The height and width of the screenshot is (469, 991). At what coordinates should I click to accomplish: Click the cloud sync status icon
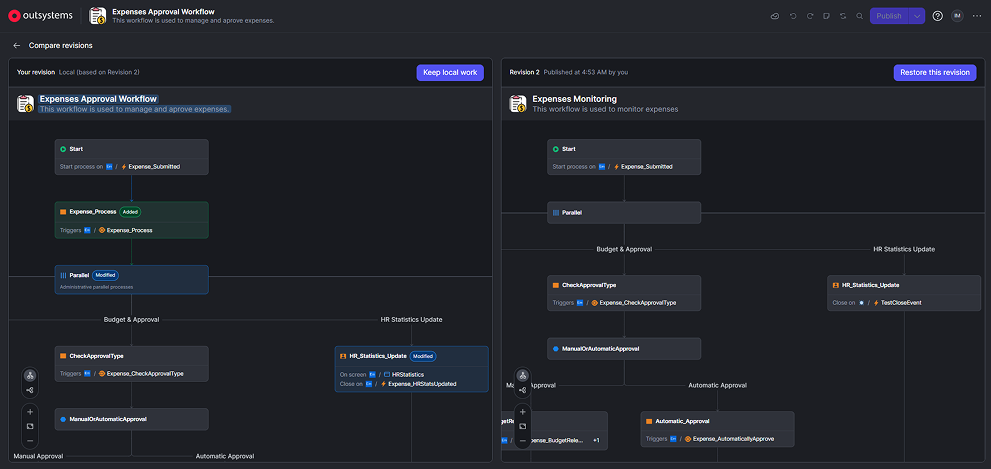pyautogui.click(x=775, y=16)
